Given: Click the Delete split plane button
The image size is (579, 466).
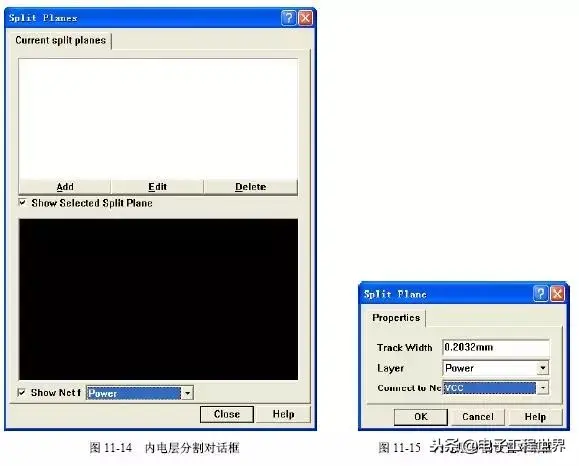Looking at the screenshot, I should coord(250,187).
